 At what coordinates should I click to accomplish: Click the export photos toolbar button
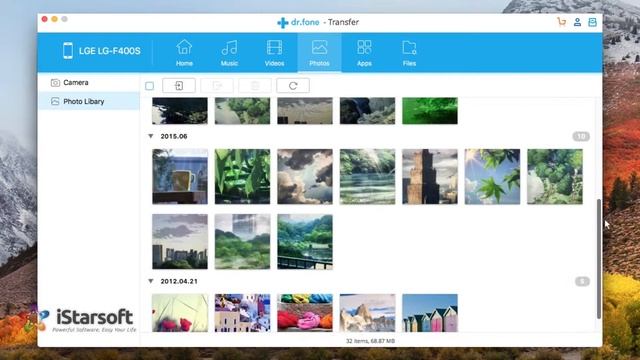(217, 86)
